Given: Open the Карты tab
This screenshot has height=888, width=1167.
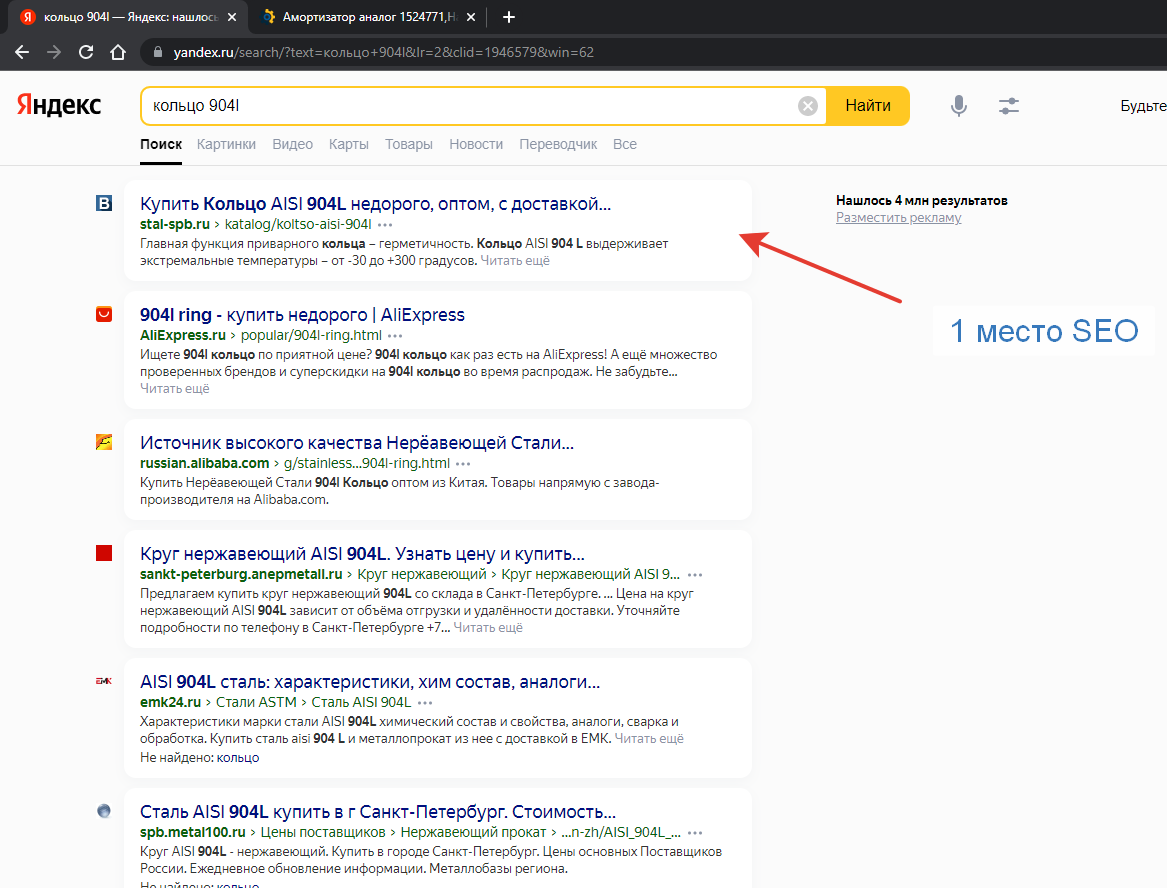Looking at the screenshot, I should [x=348, y=144].
